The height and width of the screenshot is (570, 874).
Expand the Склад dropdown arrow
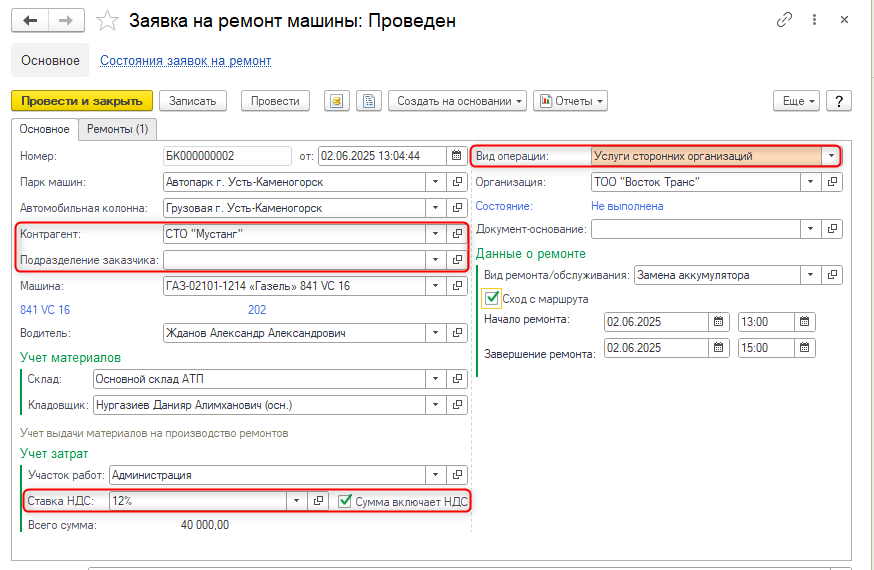coord(435,379)
